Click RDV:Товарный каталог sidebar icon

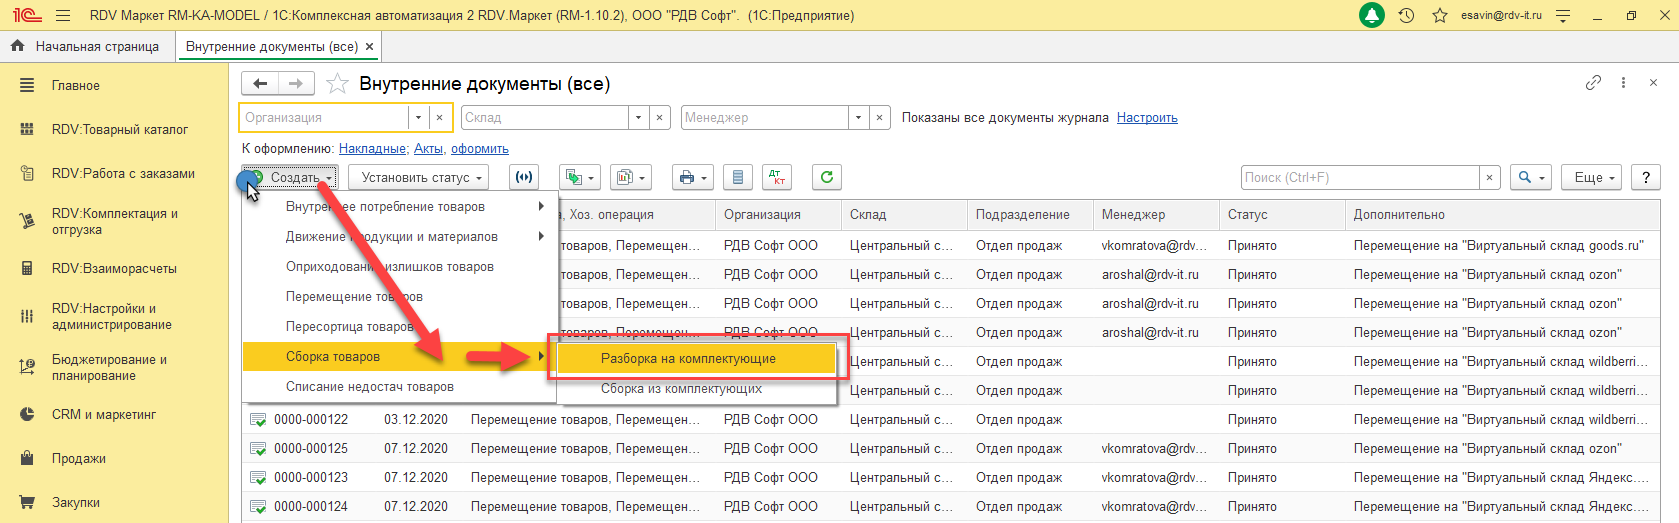click(27, 129)
